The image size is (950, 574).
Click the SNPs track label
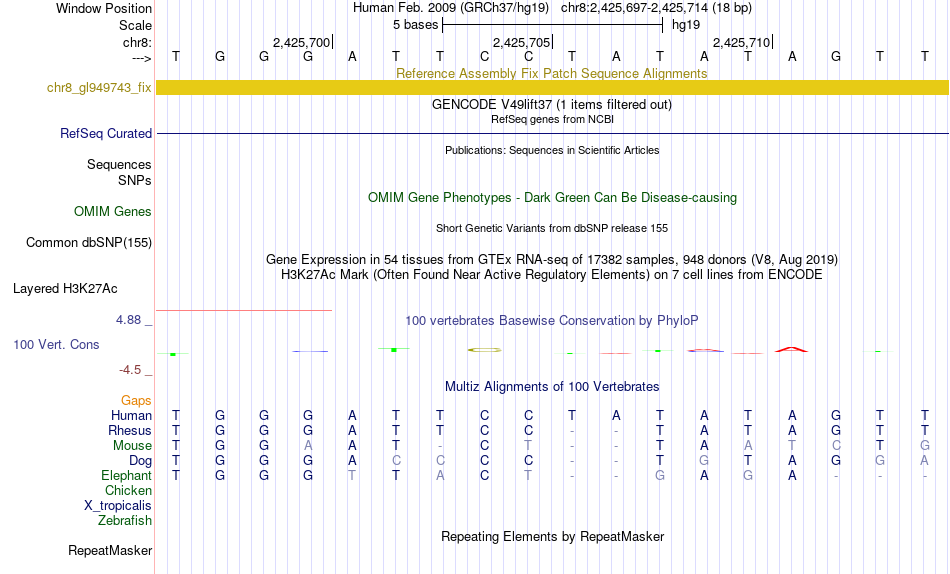[x=135, y=181]
